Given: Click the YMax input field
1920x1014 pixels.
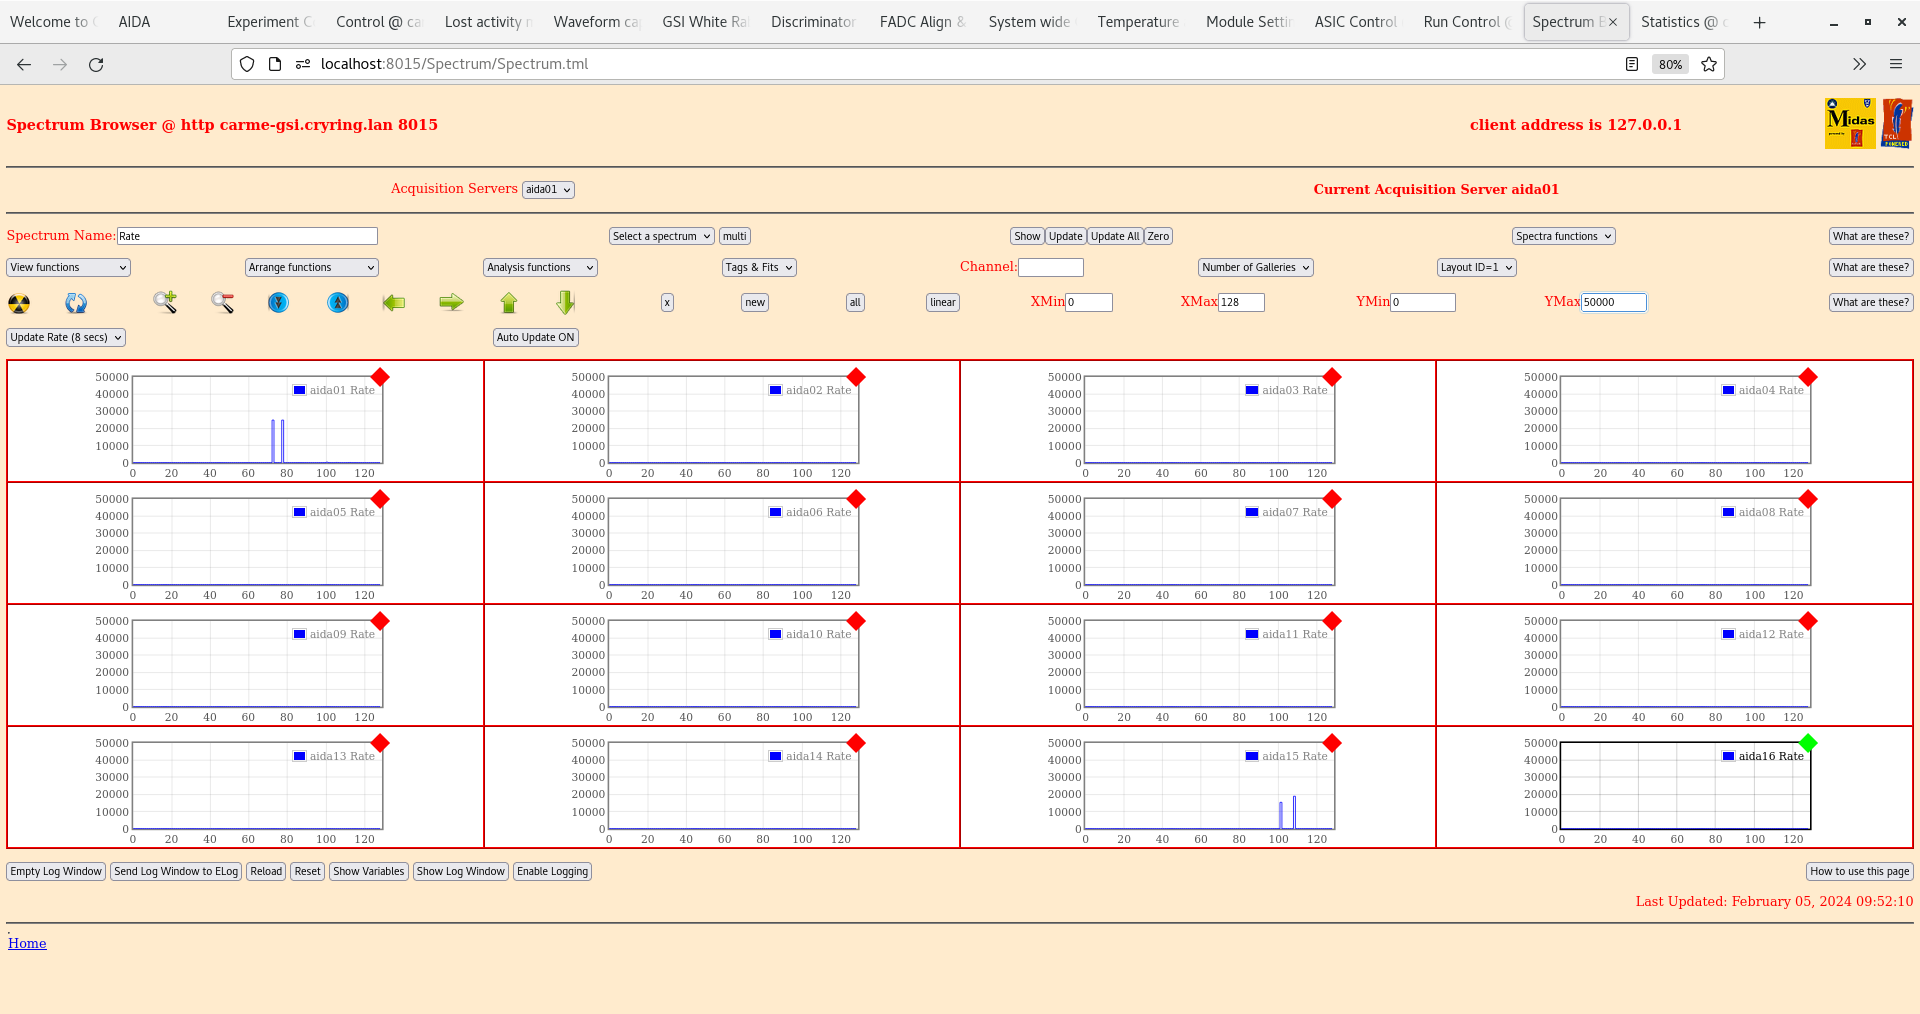Looking at the screenshot, I should 1612,302.
